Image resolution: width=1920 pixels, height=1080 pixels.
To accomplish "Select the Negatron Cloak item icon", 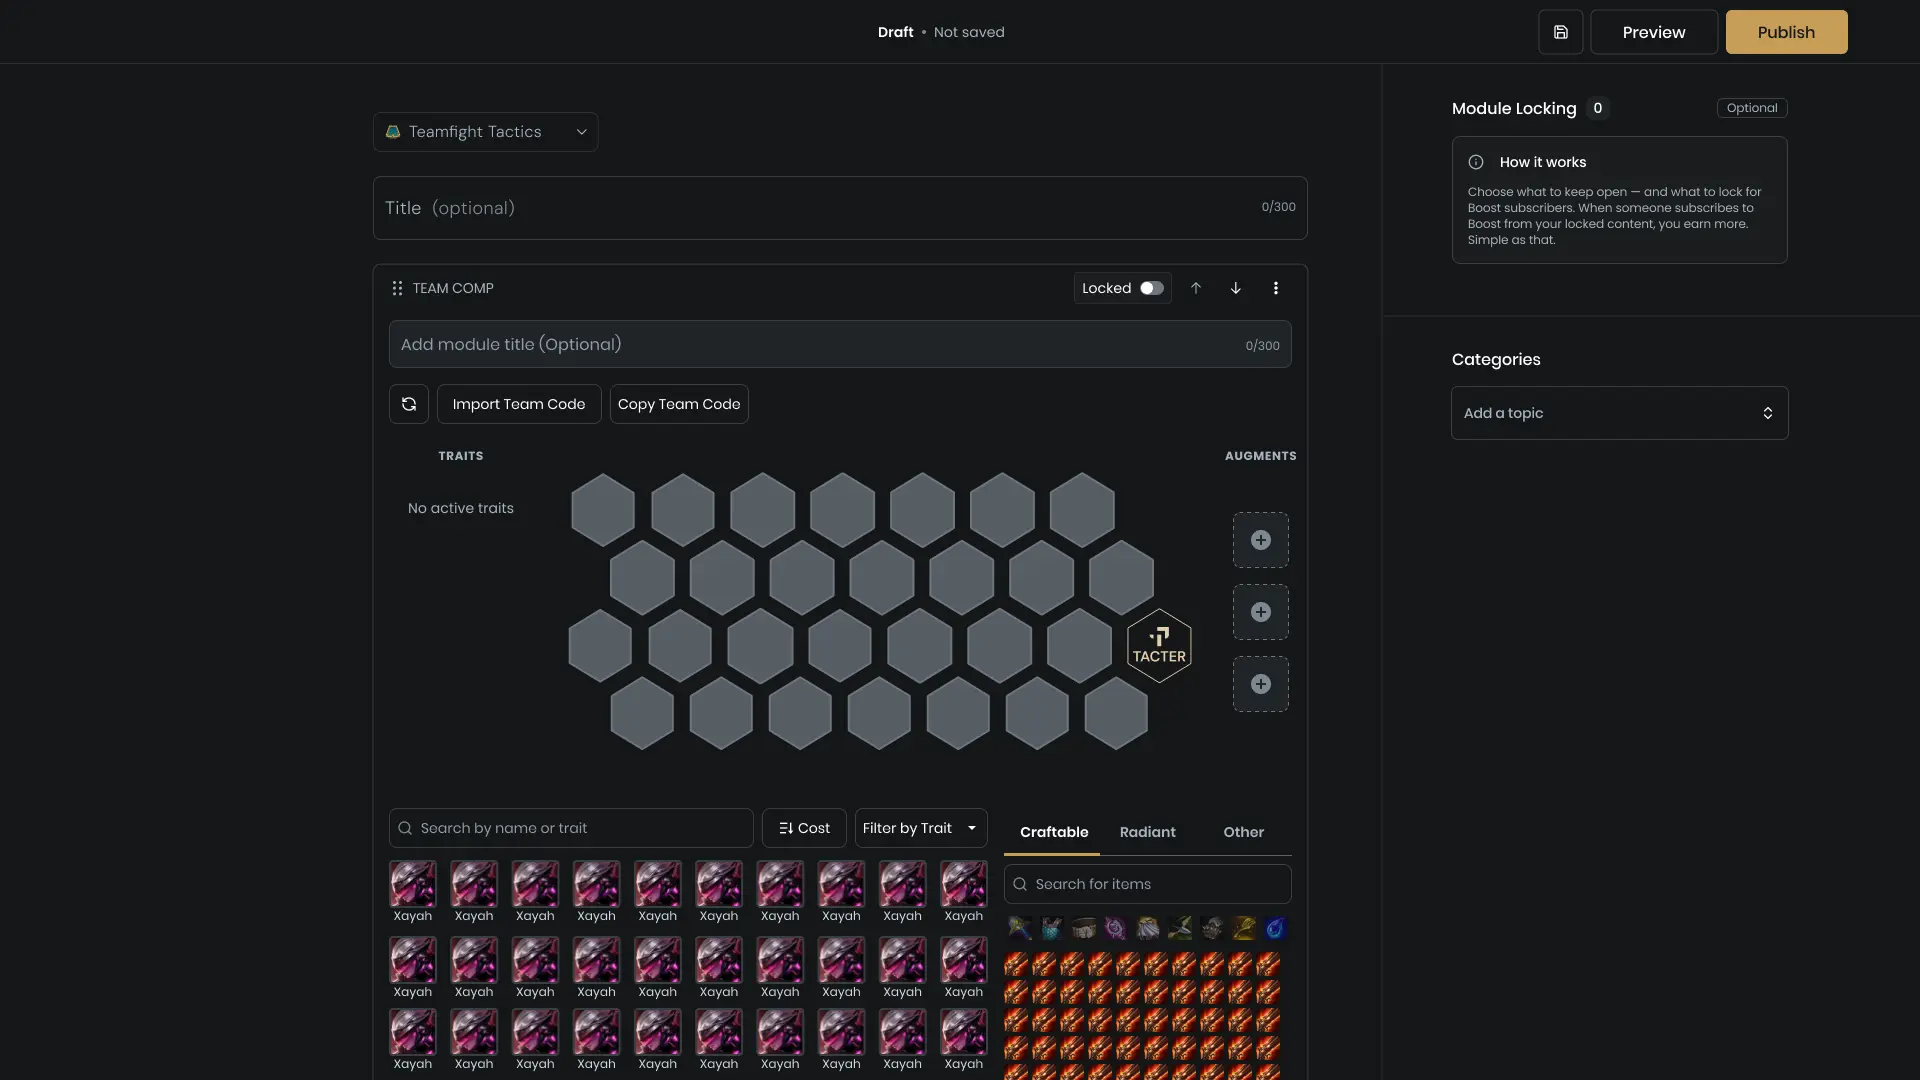I will (1147, 928).
